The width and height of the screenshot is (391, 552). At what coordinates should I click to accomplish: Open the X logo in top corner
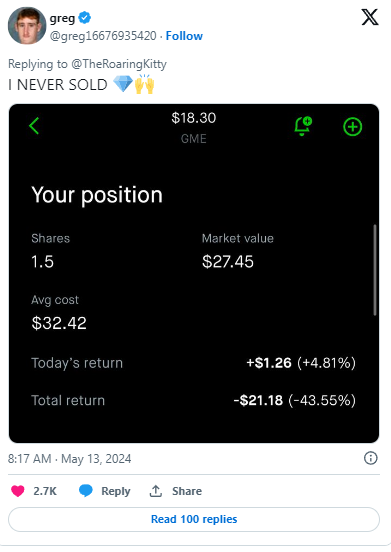pyautogui.click(x=370, y=17)
